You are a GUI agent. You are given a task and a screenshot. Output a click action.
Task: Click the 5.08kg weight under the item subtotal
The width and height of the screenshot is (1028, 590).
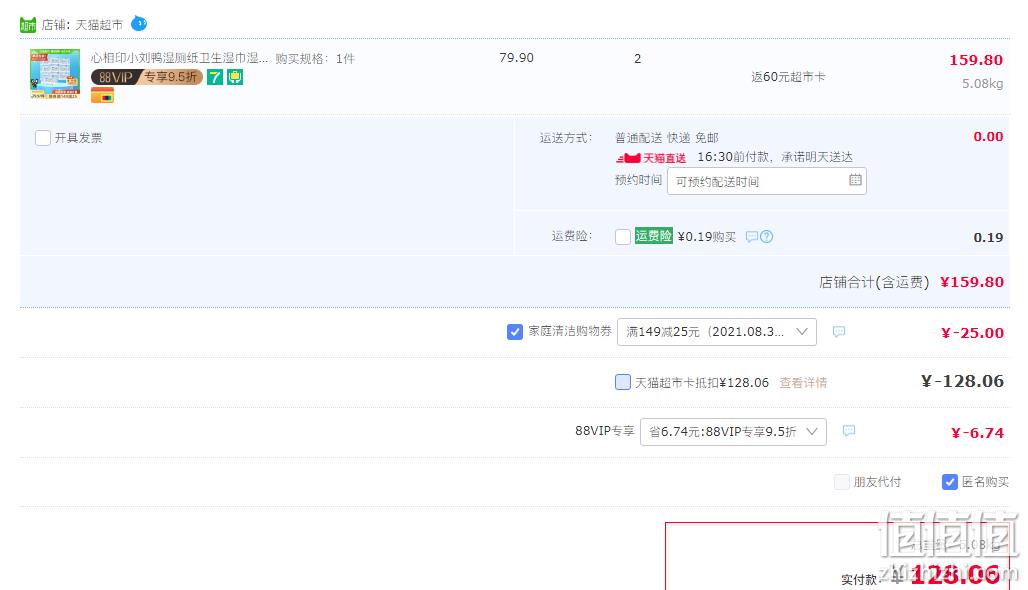tap(982, 84)
